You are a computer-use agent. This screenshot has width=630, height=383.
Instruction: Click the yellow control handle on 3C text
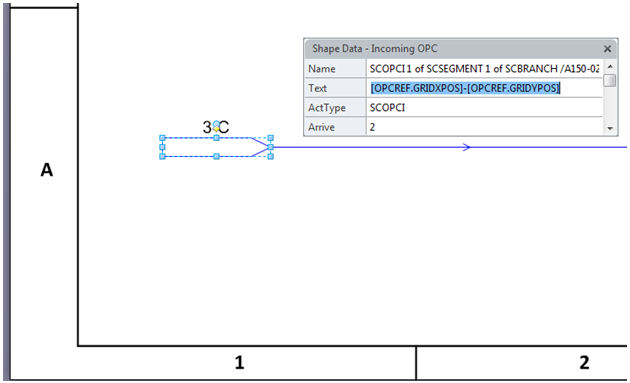(x=216, y=129)
